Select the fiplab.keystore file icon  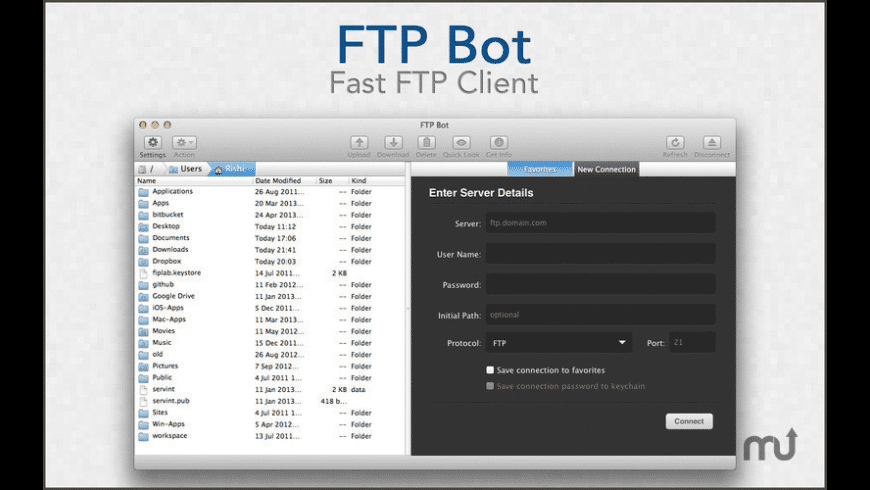click(x=143, y=274)
